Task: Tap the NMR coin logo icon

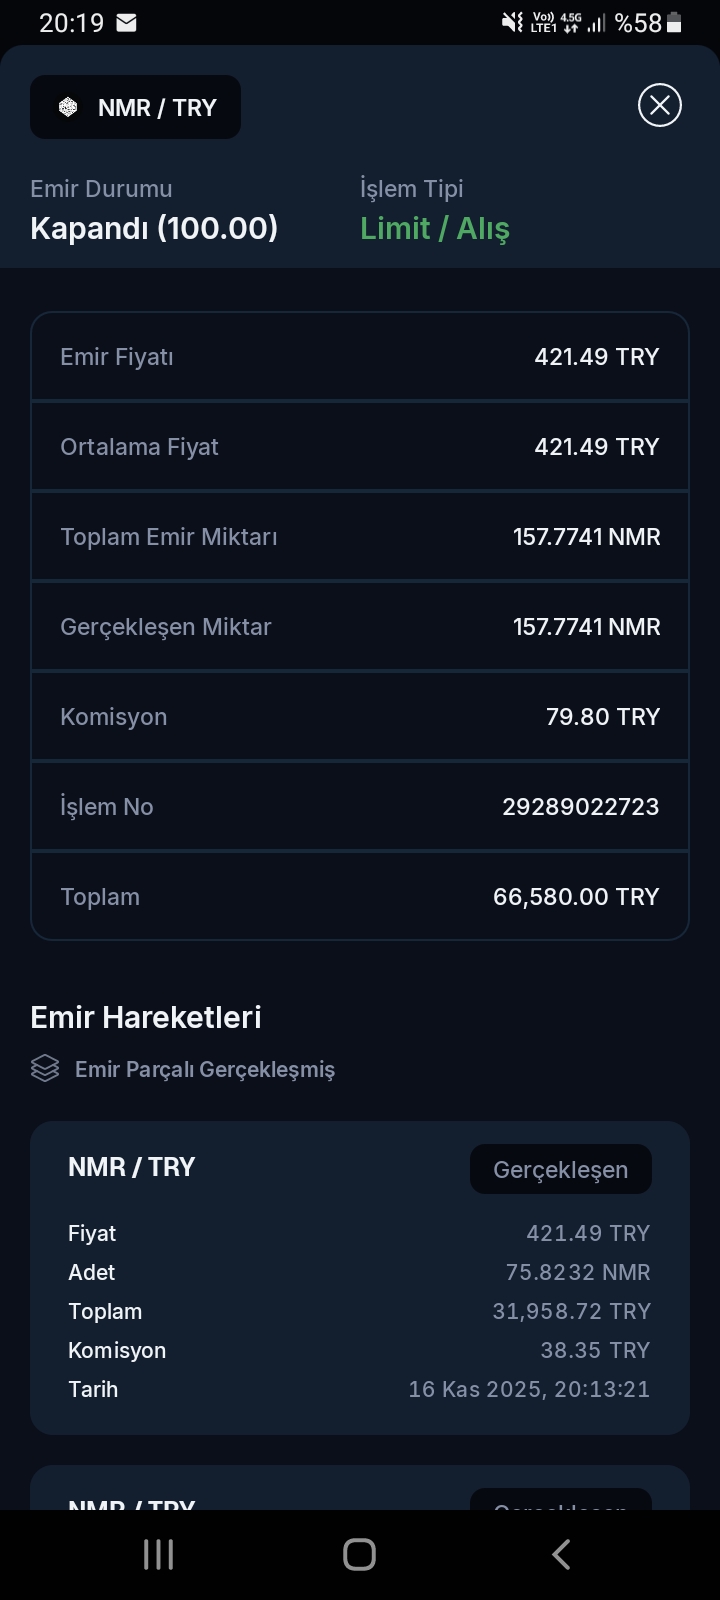Action: [x=68, y=107]
